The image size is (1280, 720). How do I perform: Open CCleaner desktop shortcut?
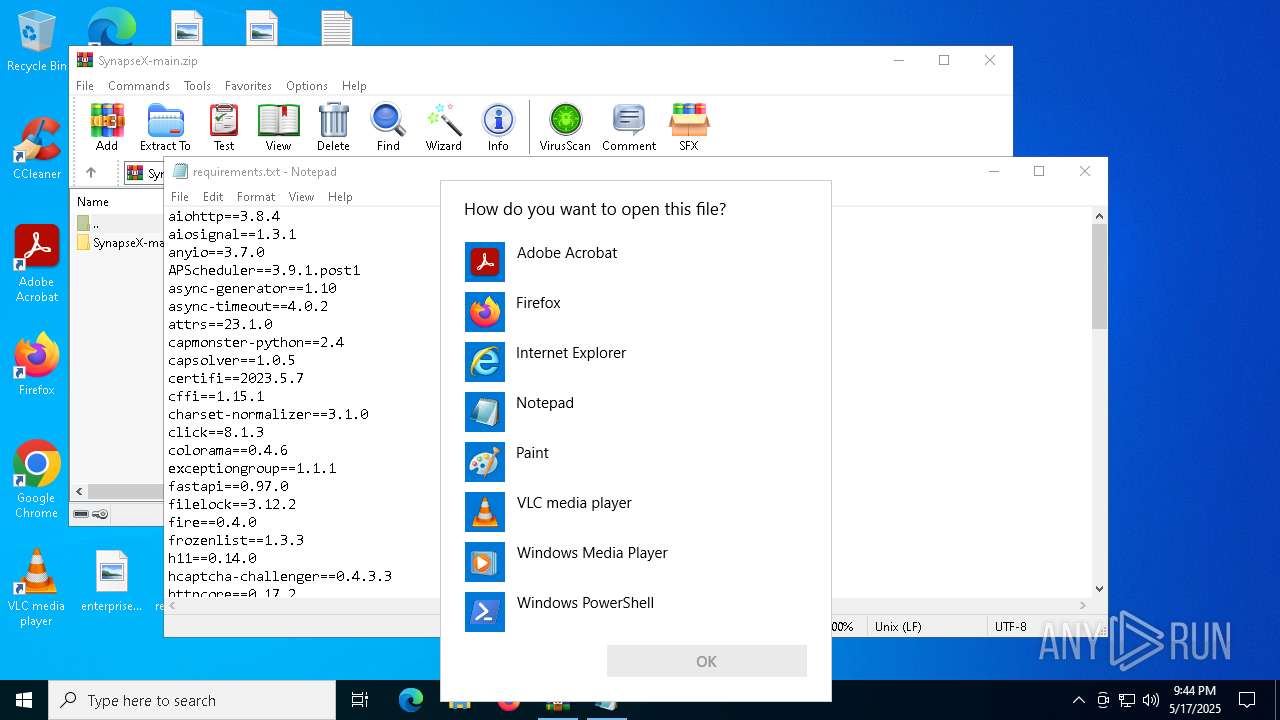[36, 149]
